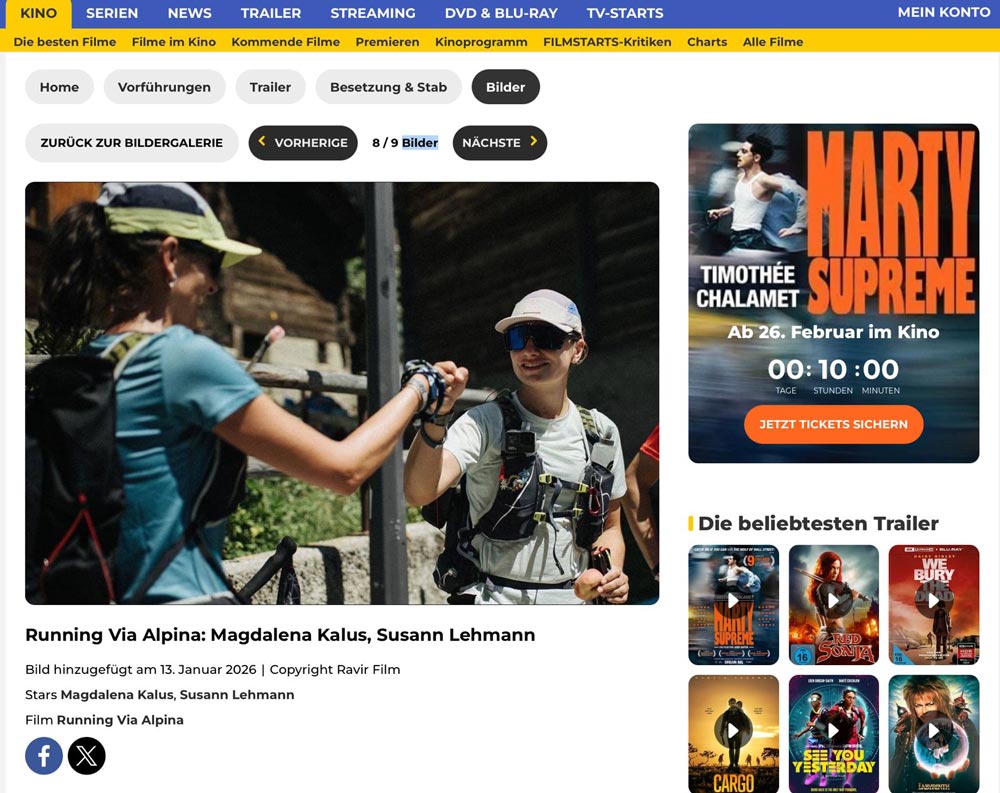Open Magdalena Kalus star link

117,694
